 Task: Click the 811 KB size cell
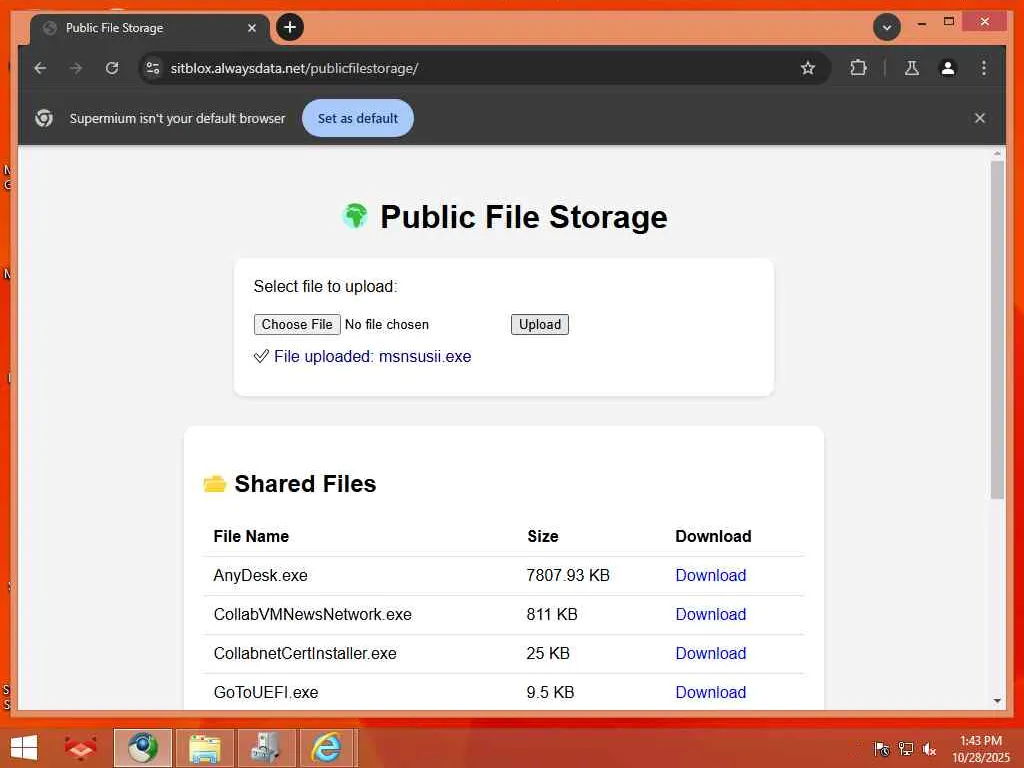click(x=552, y=615)
